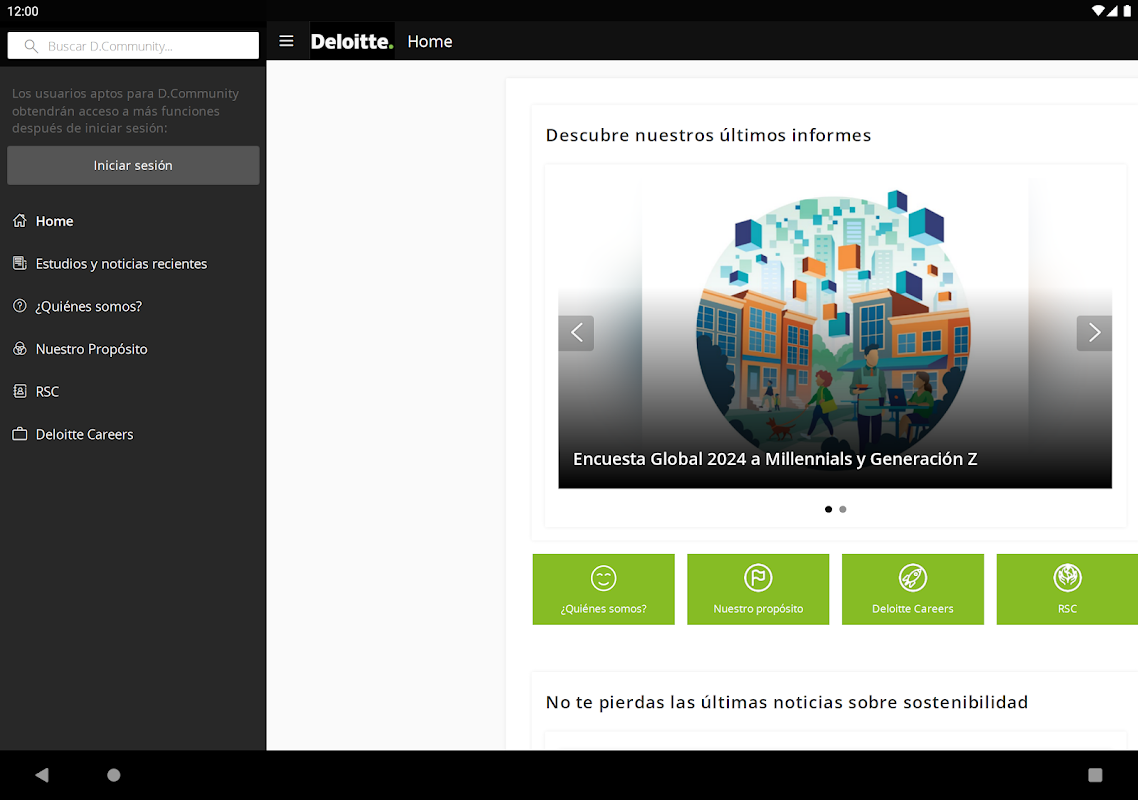Tap the Android home circle button
Image resolution: width=1138 pixels, height=800 pixels.
click(x=114, y=775)
